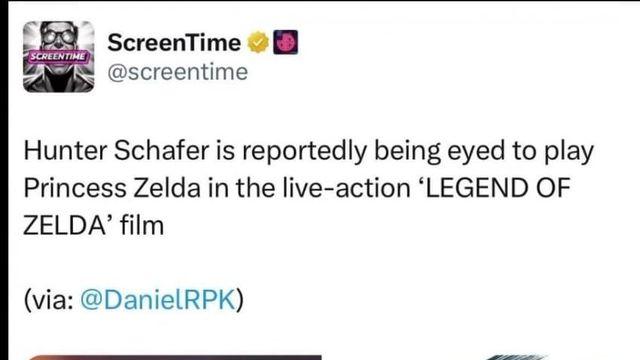Click the closing parenthesis after @DanielRPK

pos(240,300)
